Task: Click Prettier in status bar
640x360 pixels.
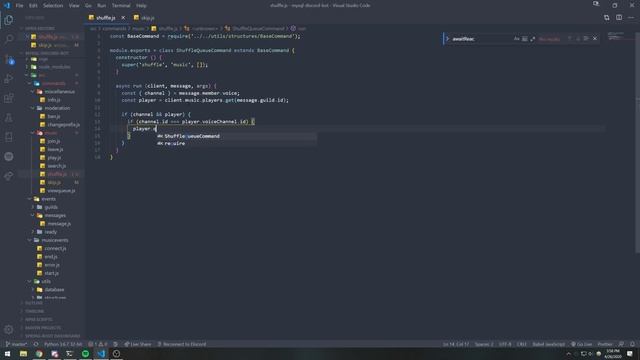Action: click(x=605, y=344)
